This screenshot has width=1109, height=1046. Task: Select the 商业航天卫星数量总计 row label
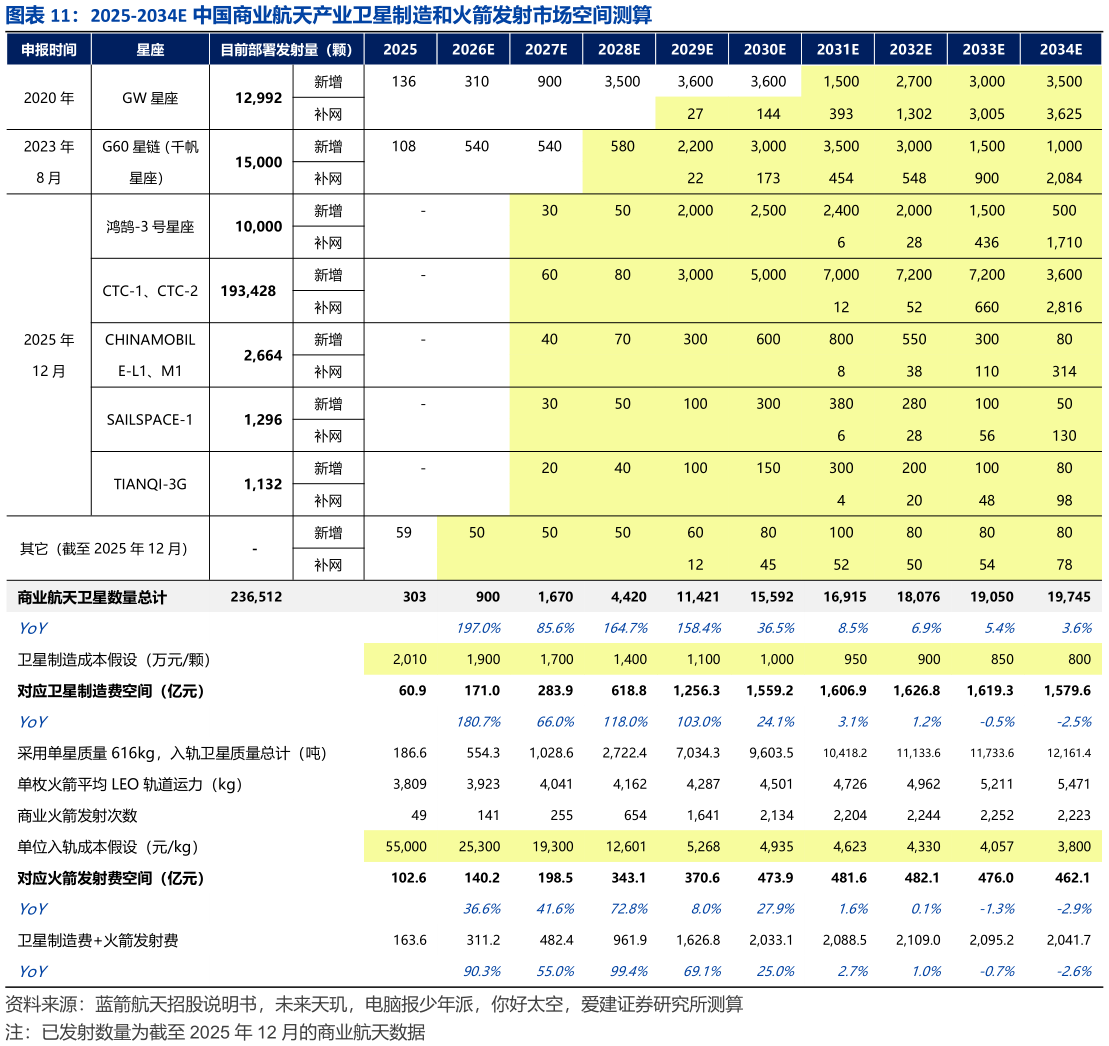point(92,597)
